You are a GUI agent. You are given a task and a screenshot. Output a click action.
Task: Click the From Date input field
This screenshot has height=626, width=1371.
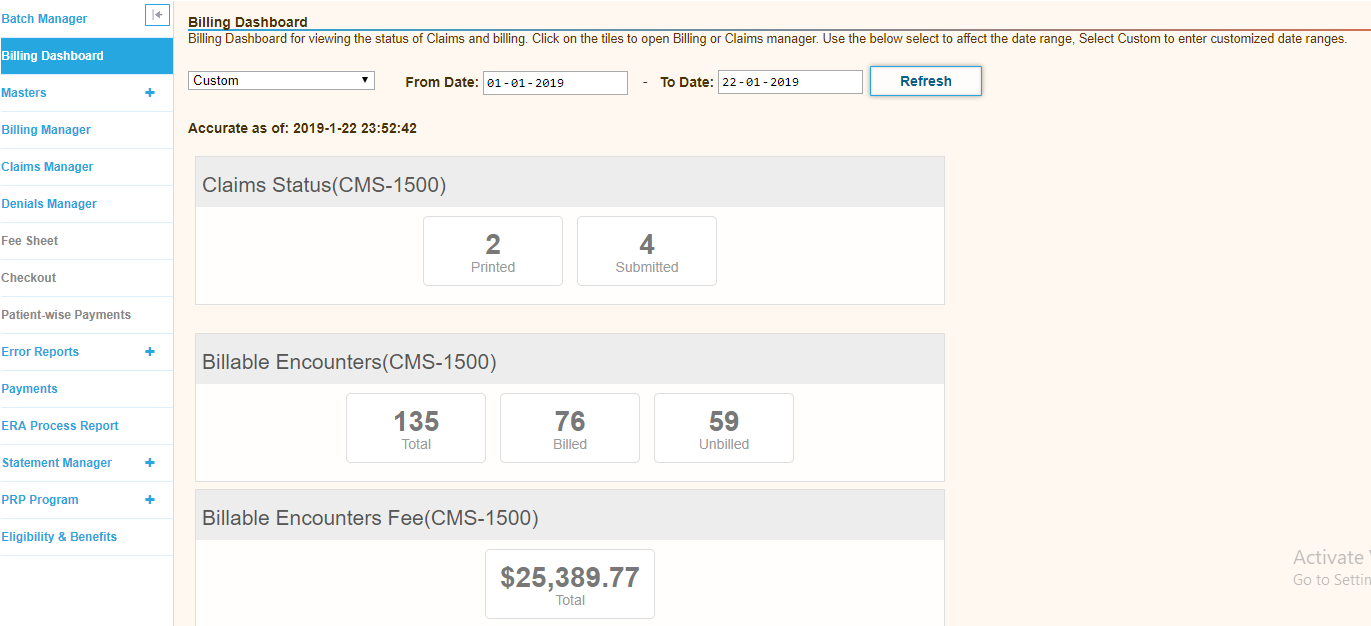click(x=555, y=83)
